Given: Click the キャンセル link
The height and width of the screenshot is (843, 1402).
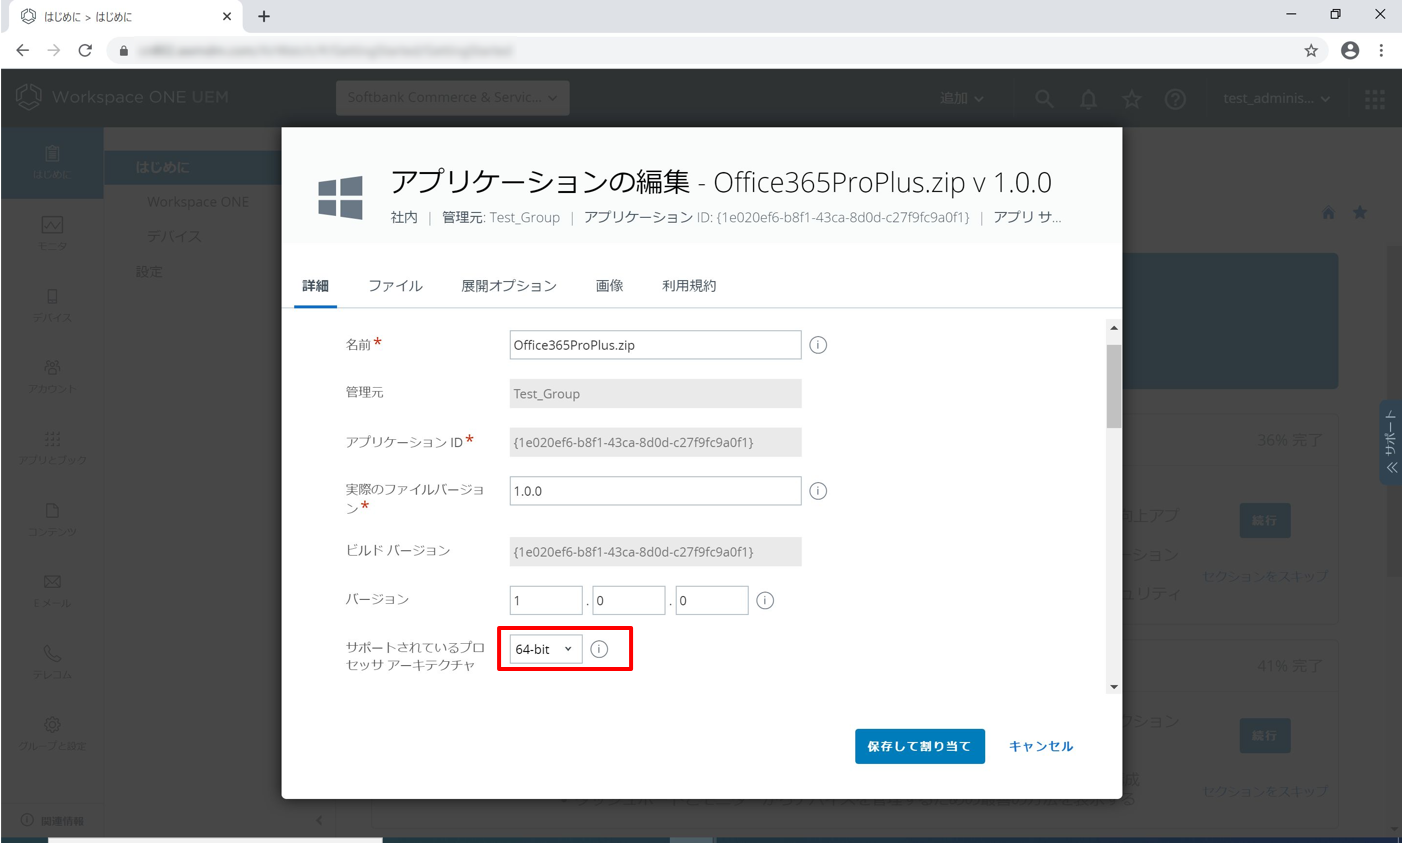Looking at the screenshot, I should point(1041,746).
